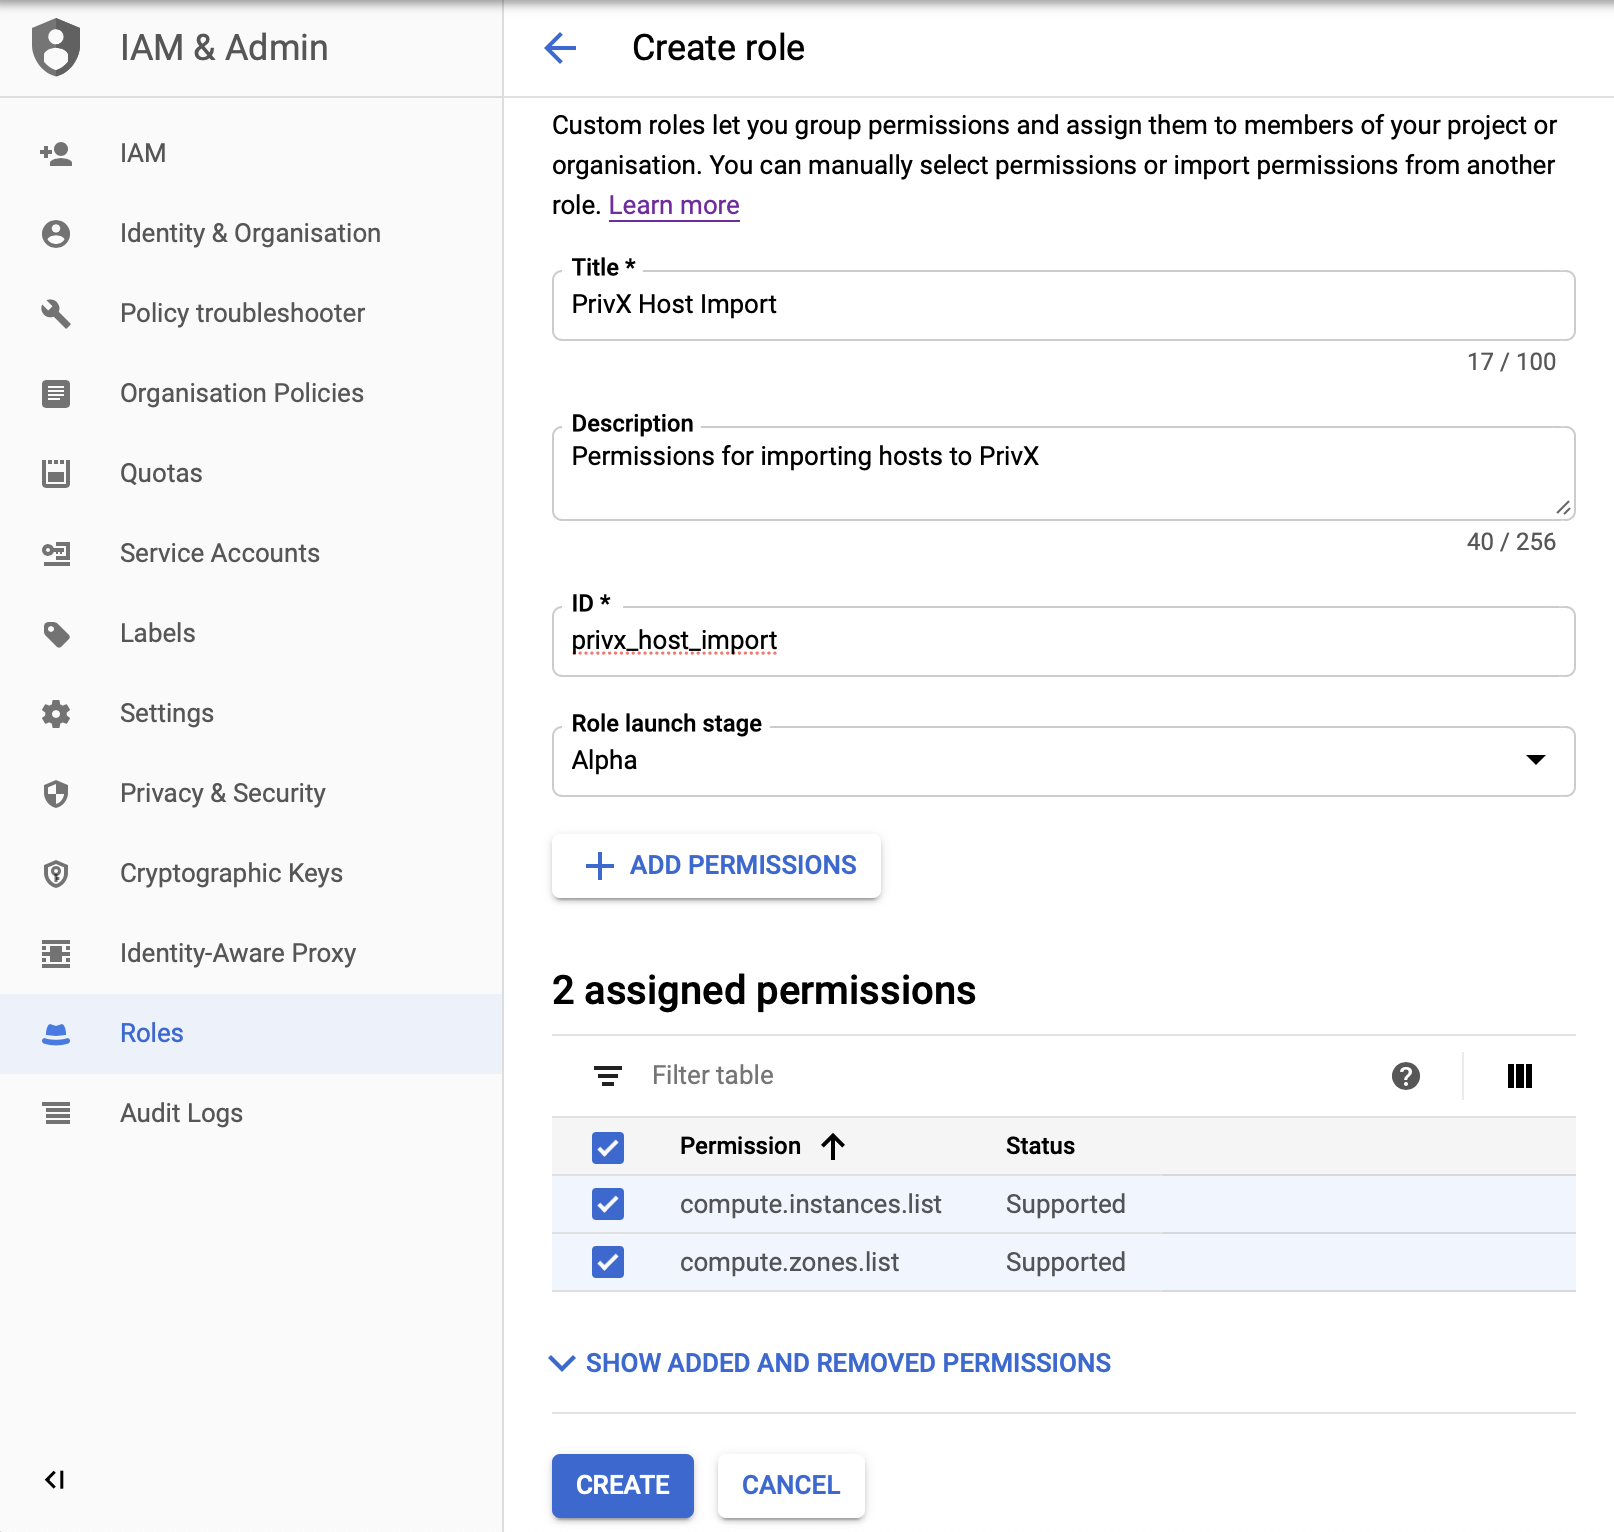Toggle the select-all permissions checkbox
The image size is (1614, 1532).
[608, 1147]
